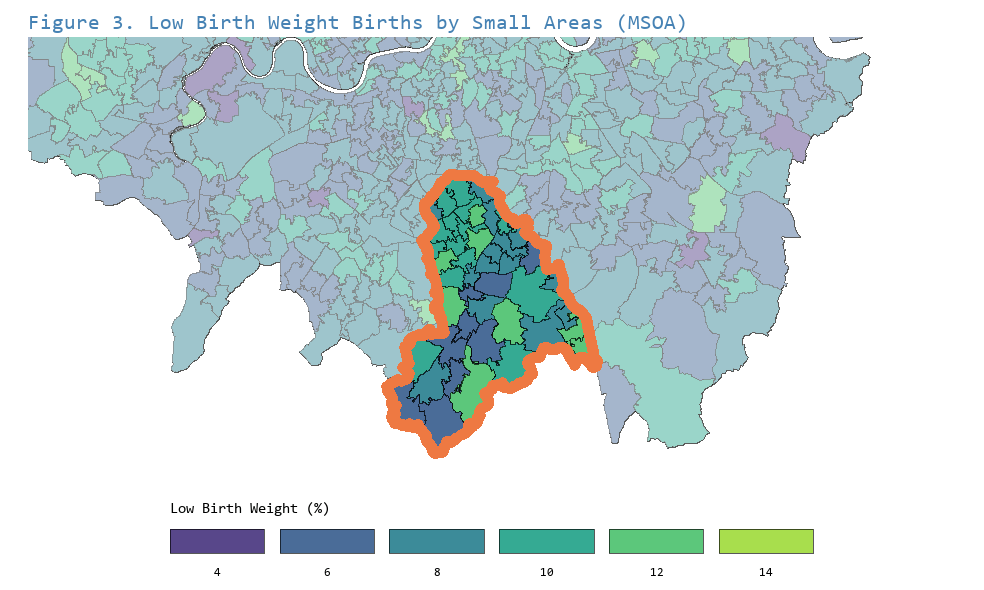The image size is (984, 590).
Task: Select the legend tick label "6"
Action: pyautogui.click(x=327, y=572)
